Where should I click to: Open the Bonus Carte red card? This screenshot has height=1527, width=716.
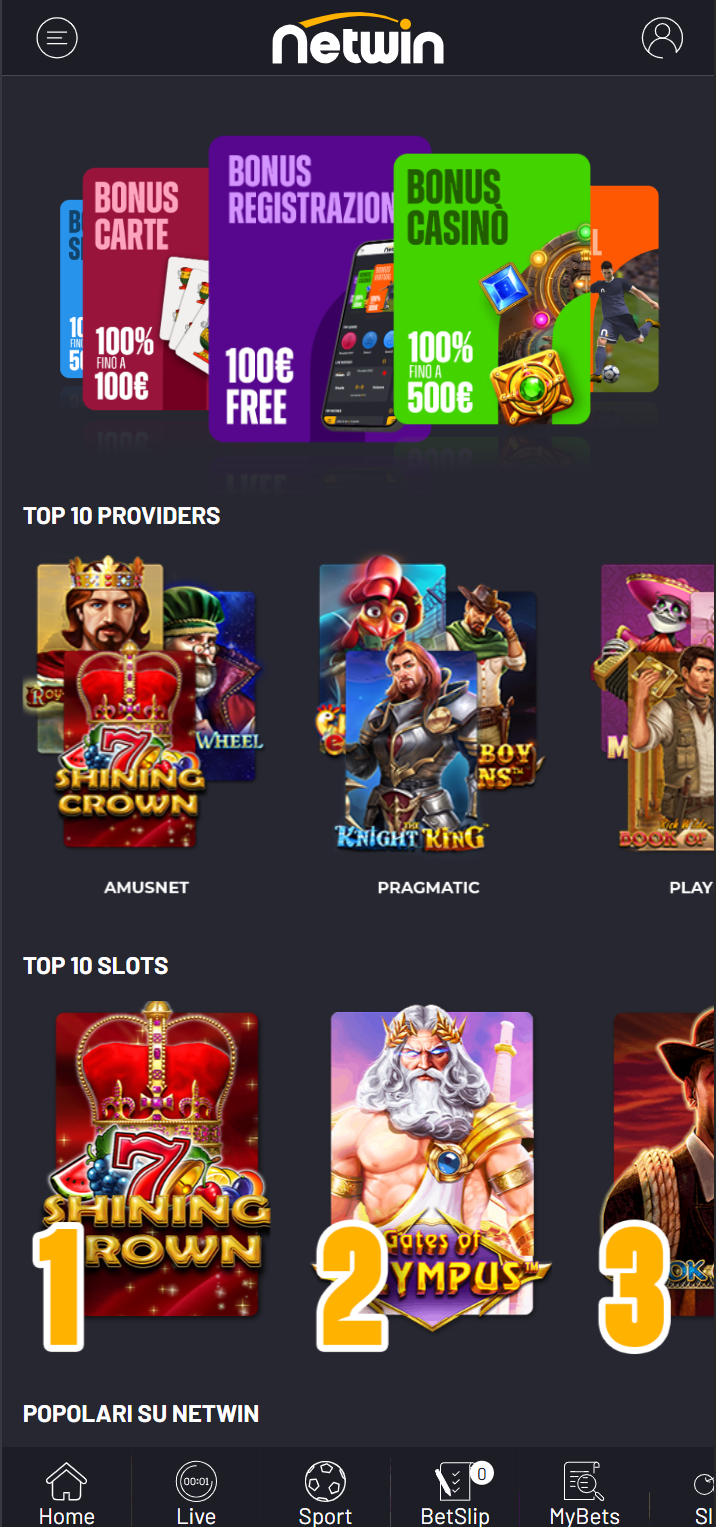click(146, 289)
